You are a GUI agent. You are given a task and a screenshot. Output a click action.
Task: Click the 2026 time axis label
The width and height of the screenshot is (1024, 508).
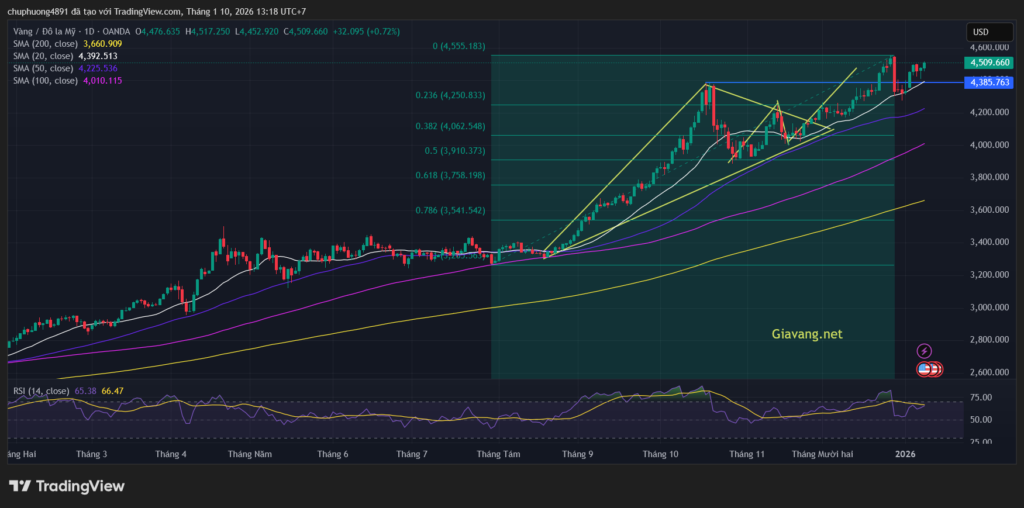click(906, 453)
